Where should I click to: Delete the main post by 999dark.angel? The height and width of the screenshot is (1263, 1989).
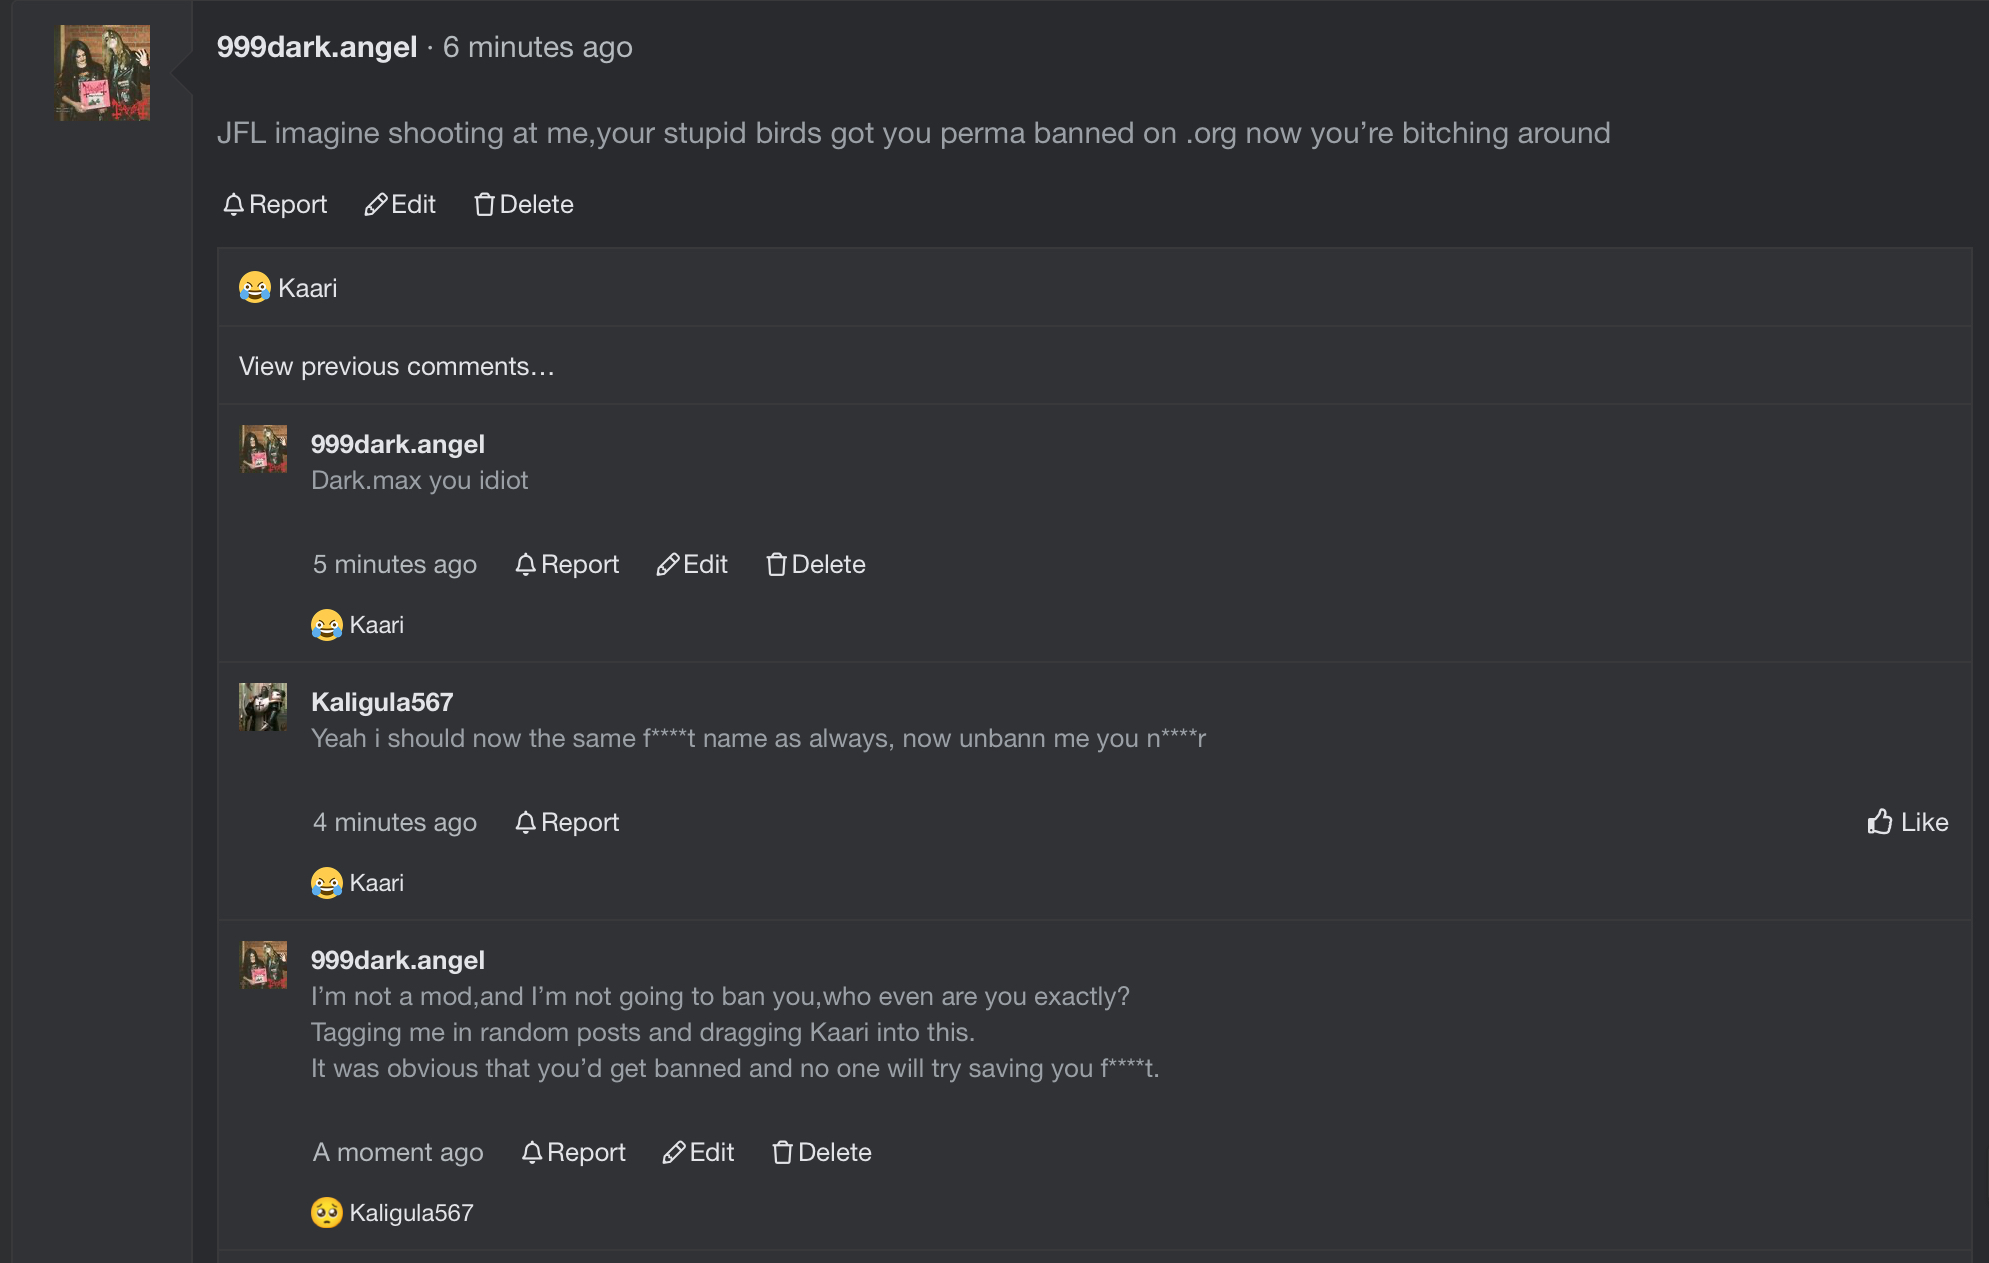524,205
